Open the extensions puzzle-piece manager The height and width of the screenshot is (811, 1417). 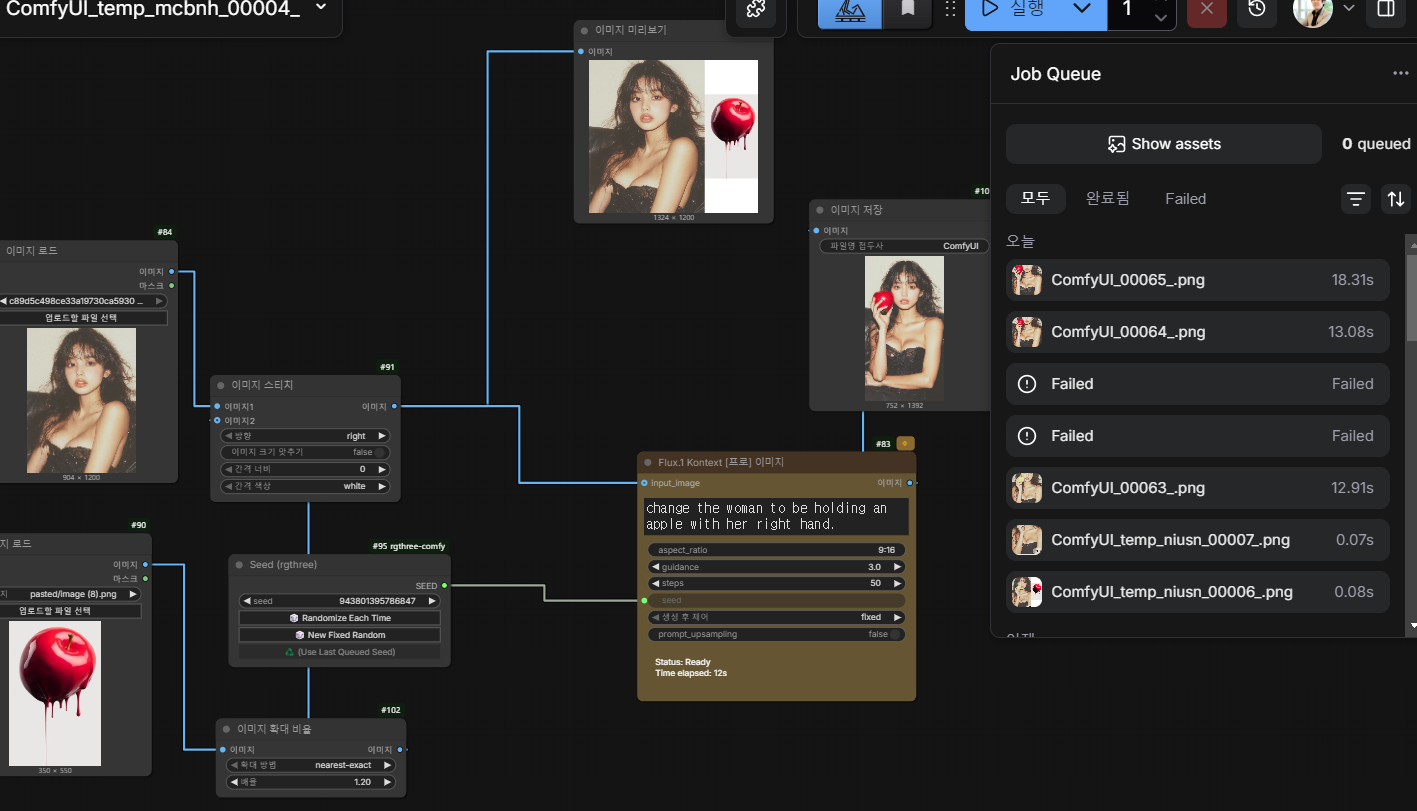coord(756,10)
